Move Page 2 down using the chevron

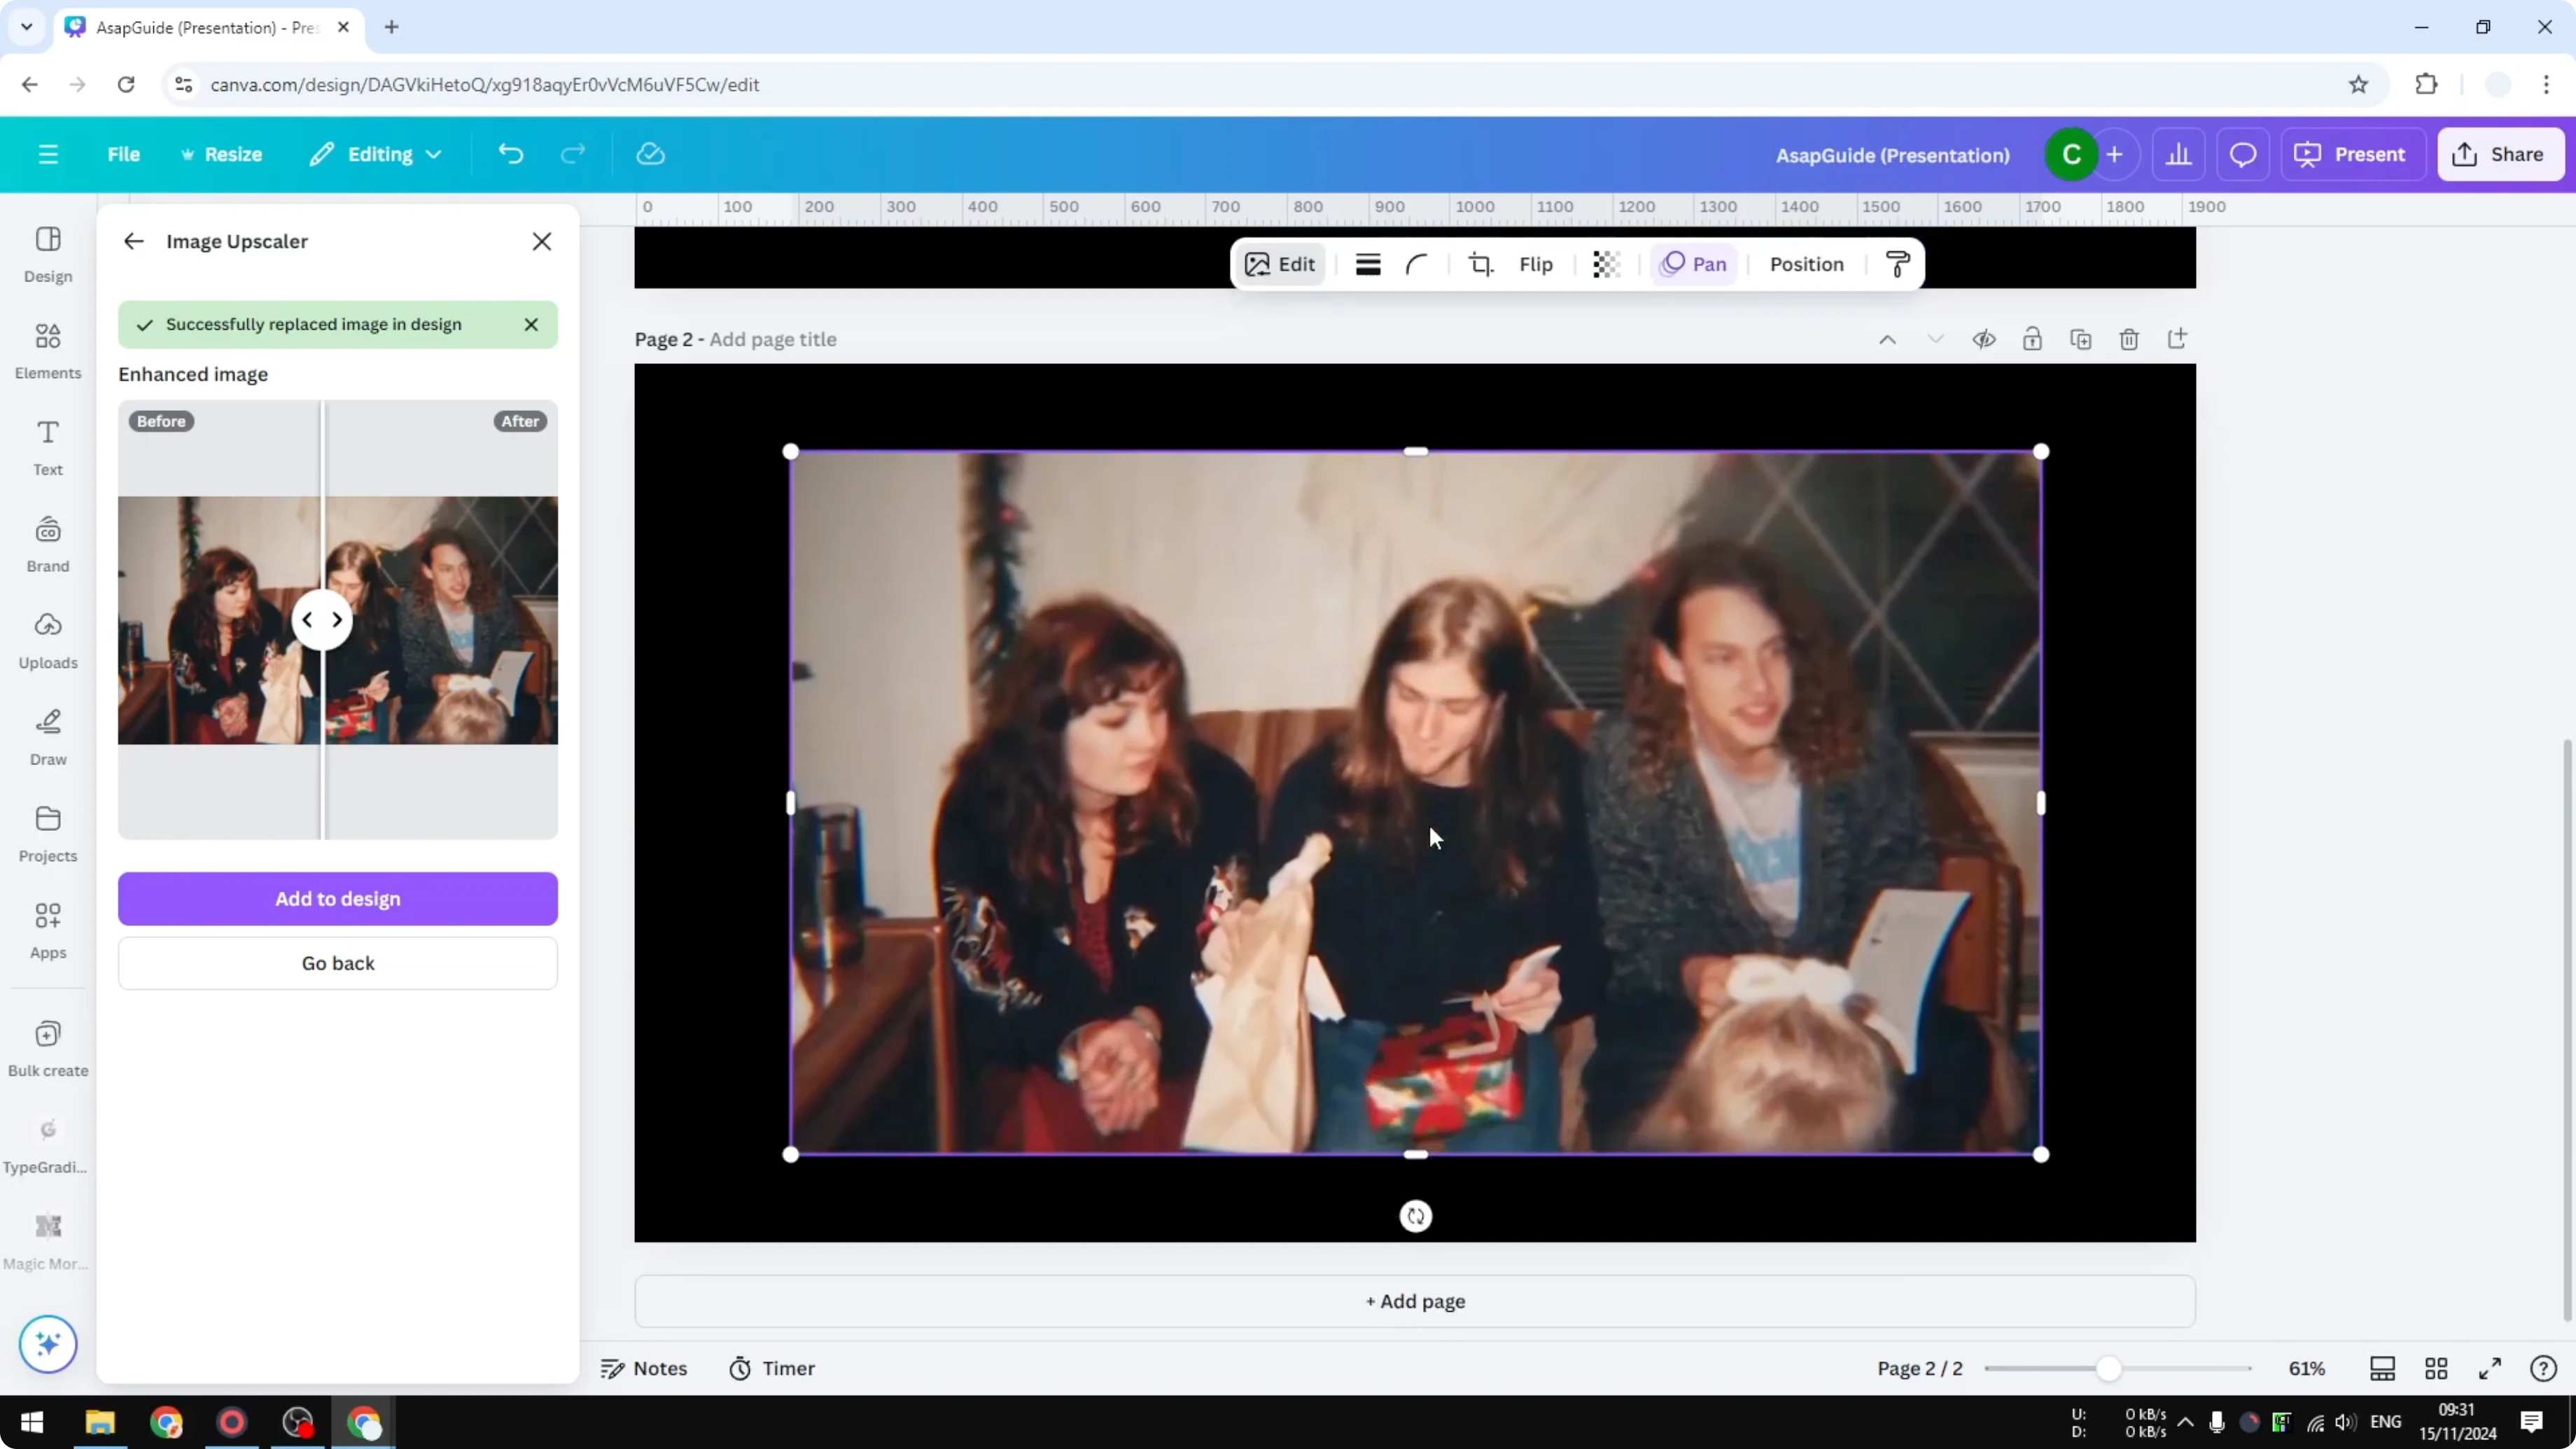[1936, 339]
